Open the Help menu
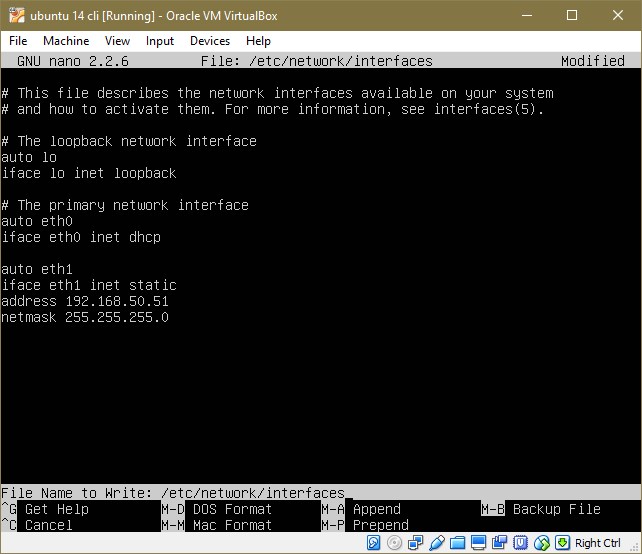The height and width of the screenshot is (554, 642). 258,41
